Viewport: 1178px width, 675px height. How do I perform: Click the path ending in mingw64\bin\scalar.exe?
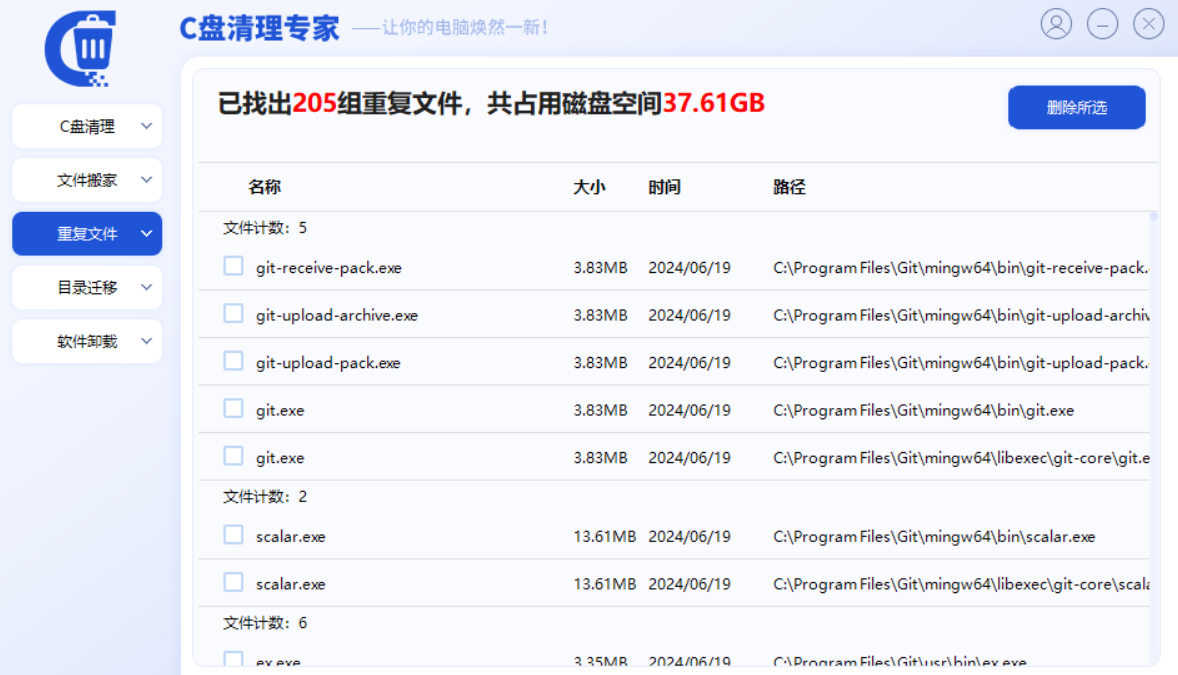(934, 537)
